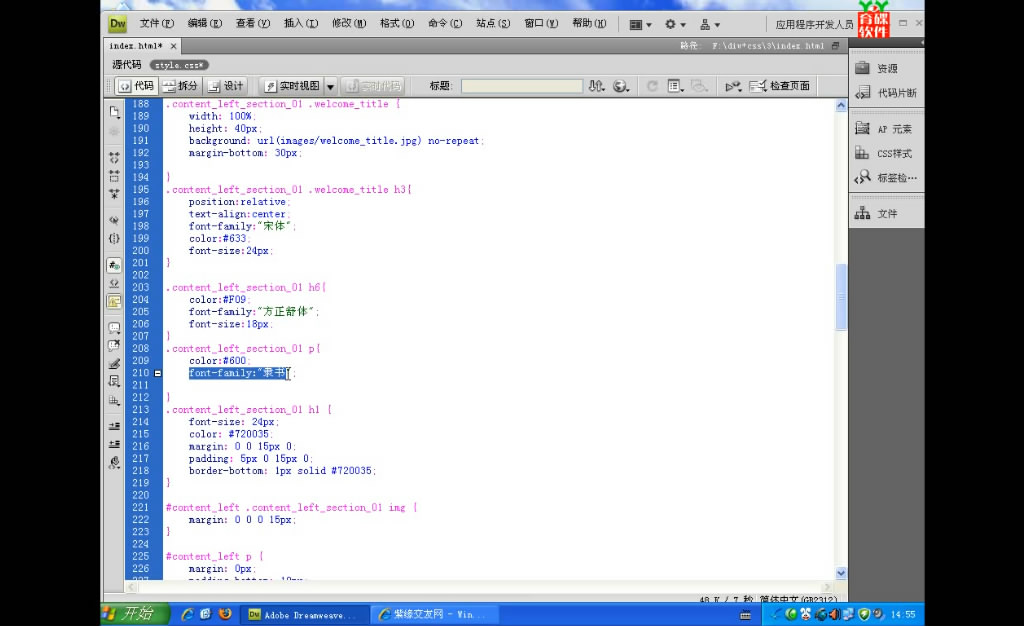This screenshot has width=1024, height=626.
Task: Close the index.html document tab
Action: click(x=173, y=46)
